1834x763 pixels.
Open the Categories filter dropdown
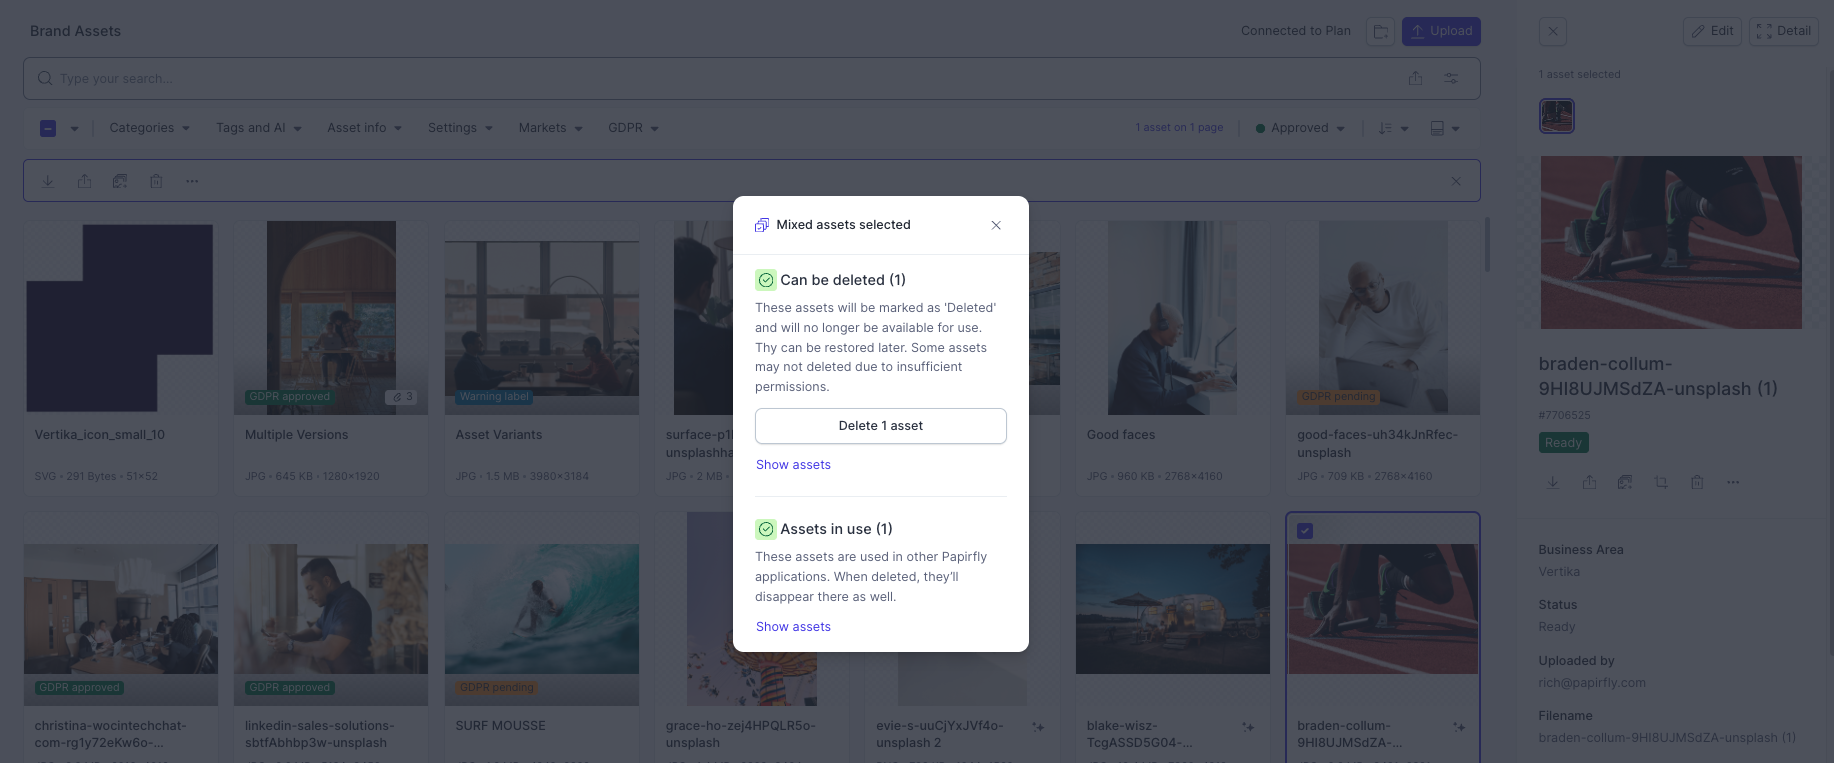tap(149, 128)
